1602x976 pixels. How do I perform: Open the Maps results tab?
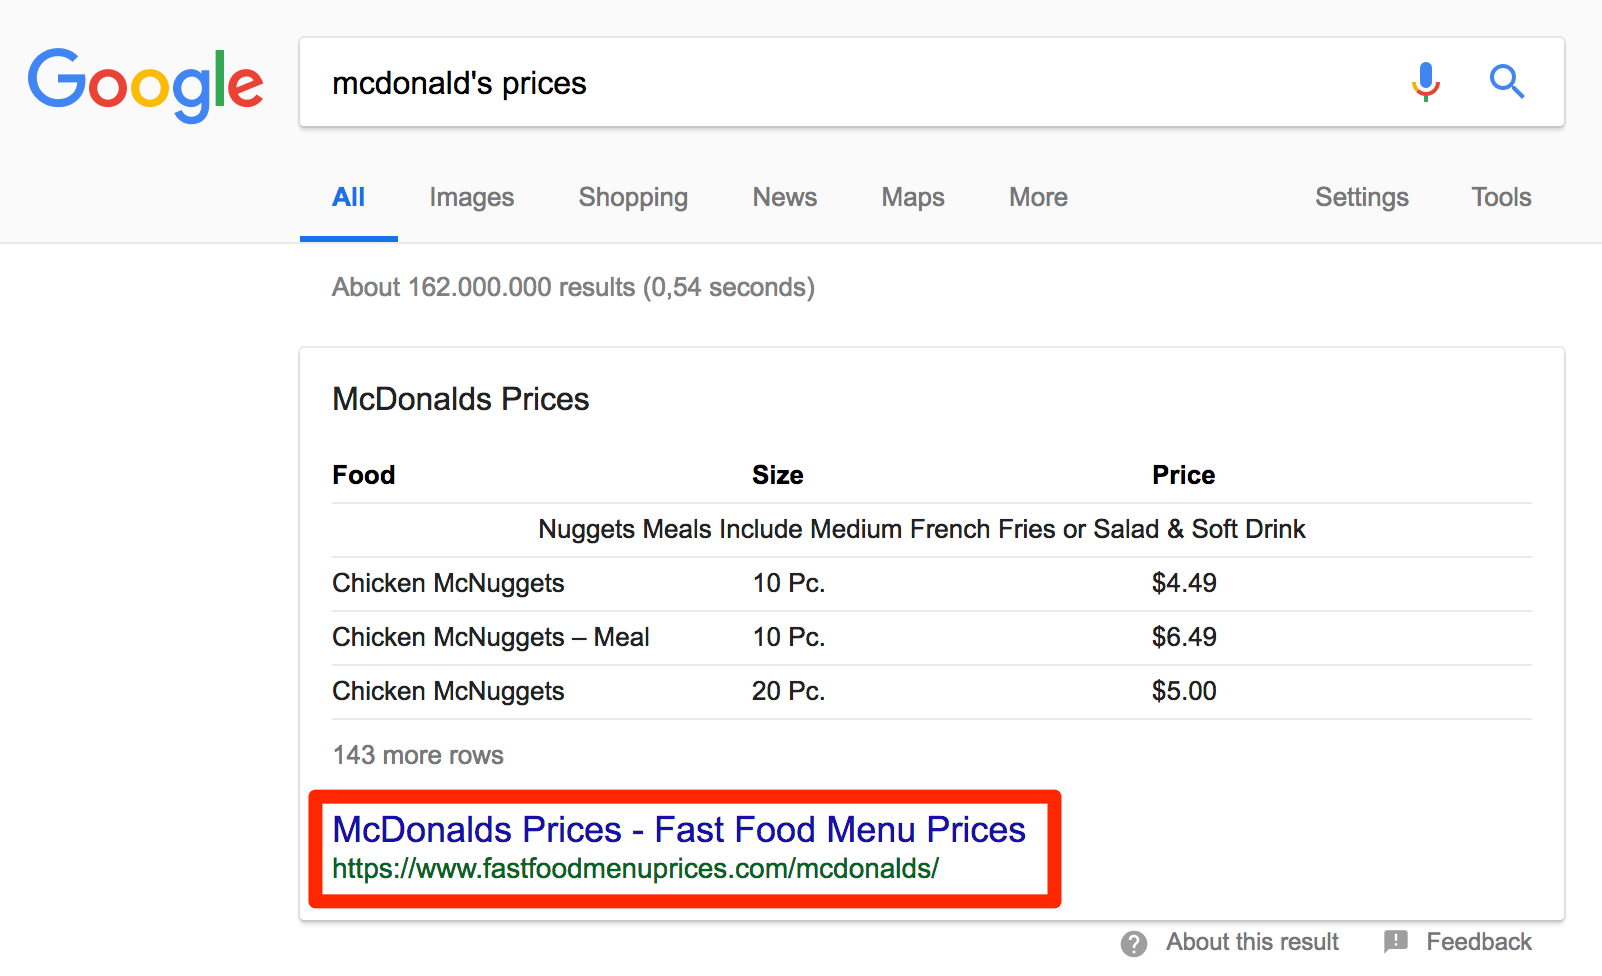(x=913, y=198)
